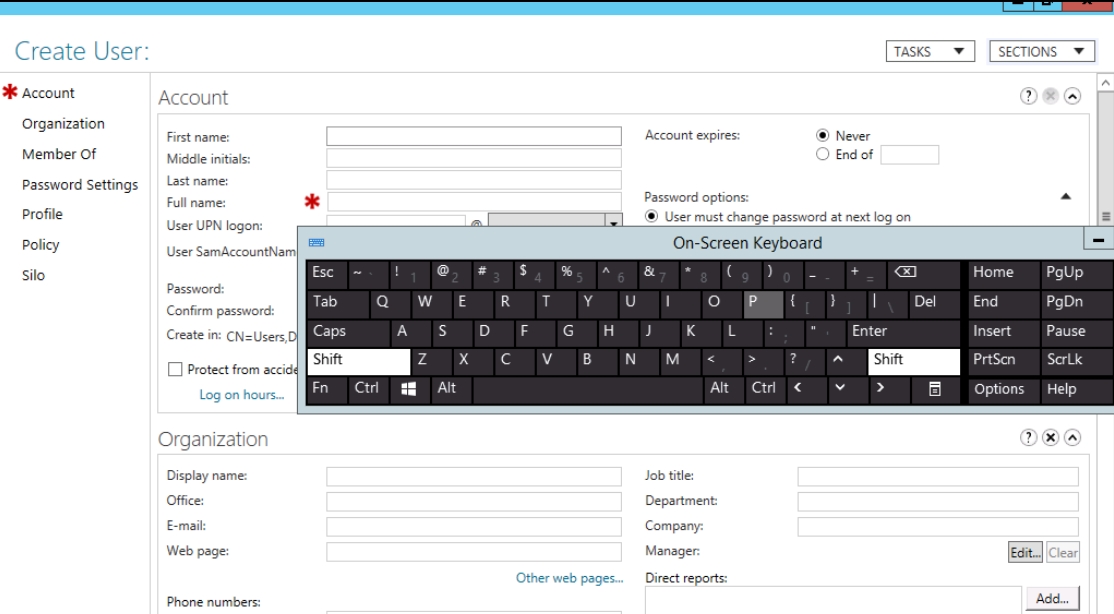Click the vertical scrollbar thumb grip
Viewport: 1114px width, 614px height.
1105,216
